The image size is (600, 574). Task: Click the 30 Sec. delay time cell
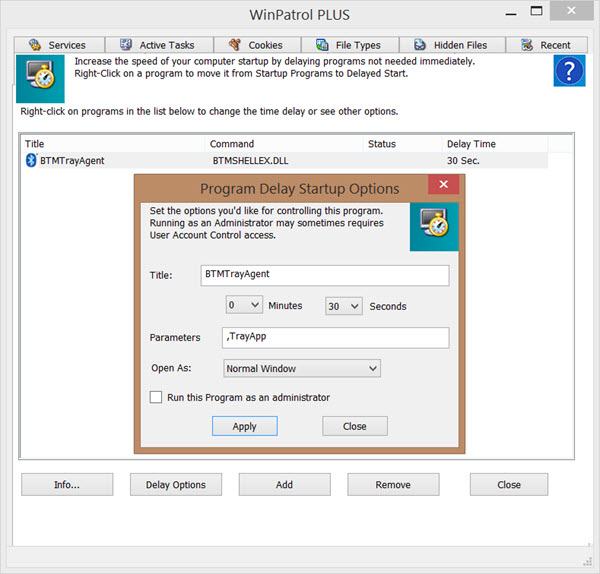click(463, 161)
